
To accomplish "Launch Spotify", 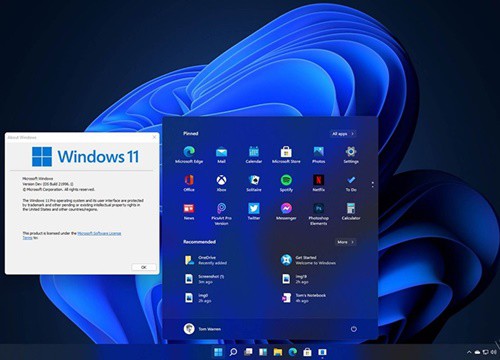I will click(x=286, y=183).
